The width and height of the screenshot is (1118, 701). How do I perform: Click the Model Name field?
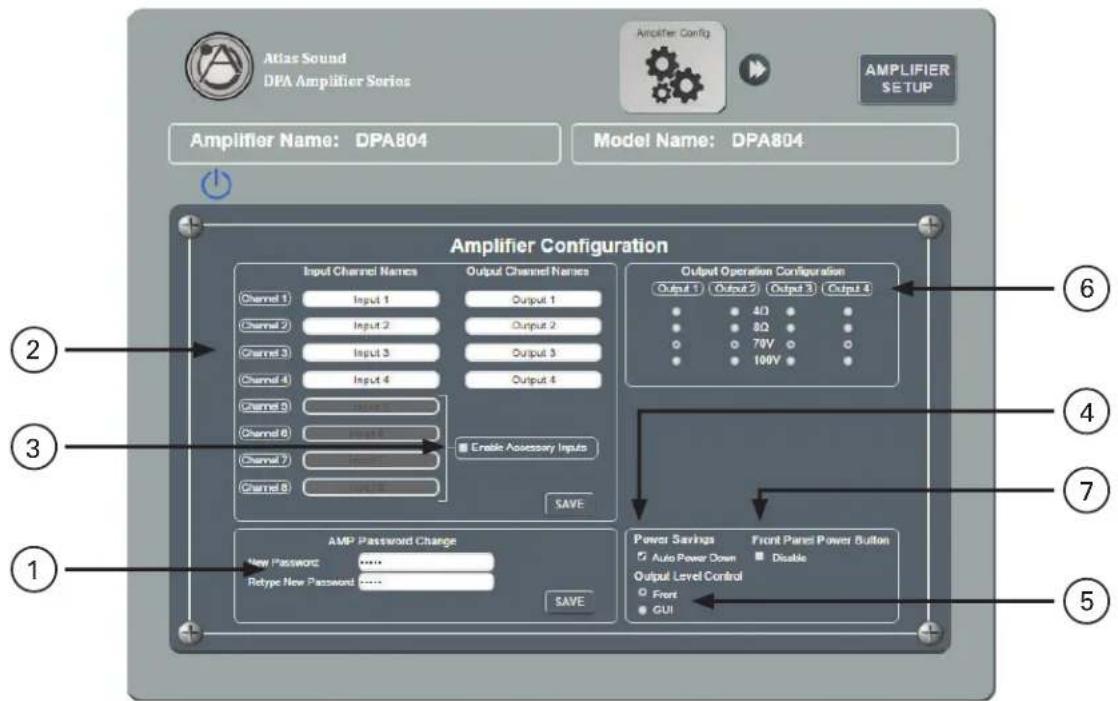pos(764,143)
